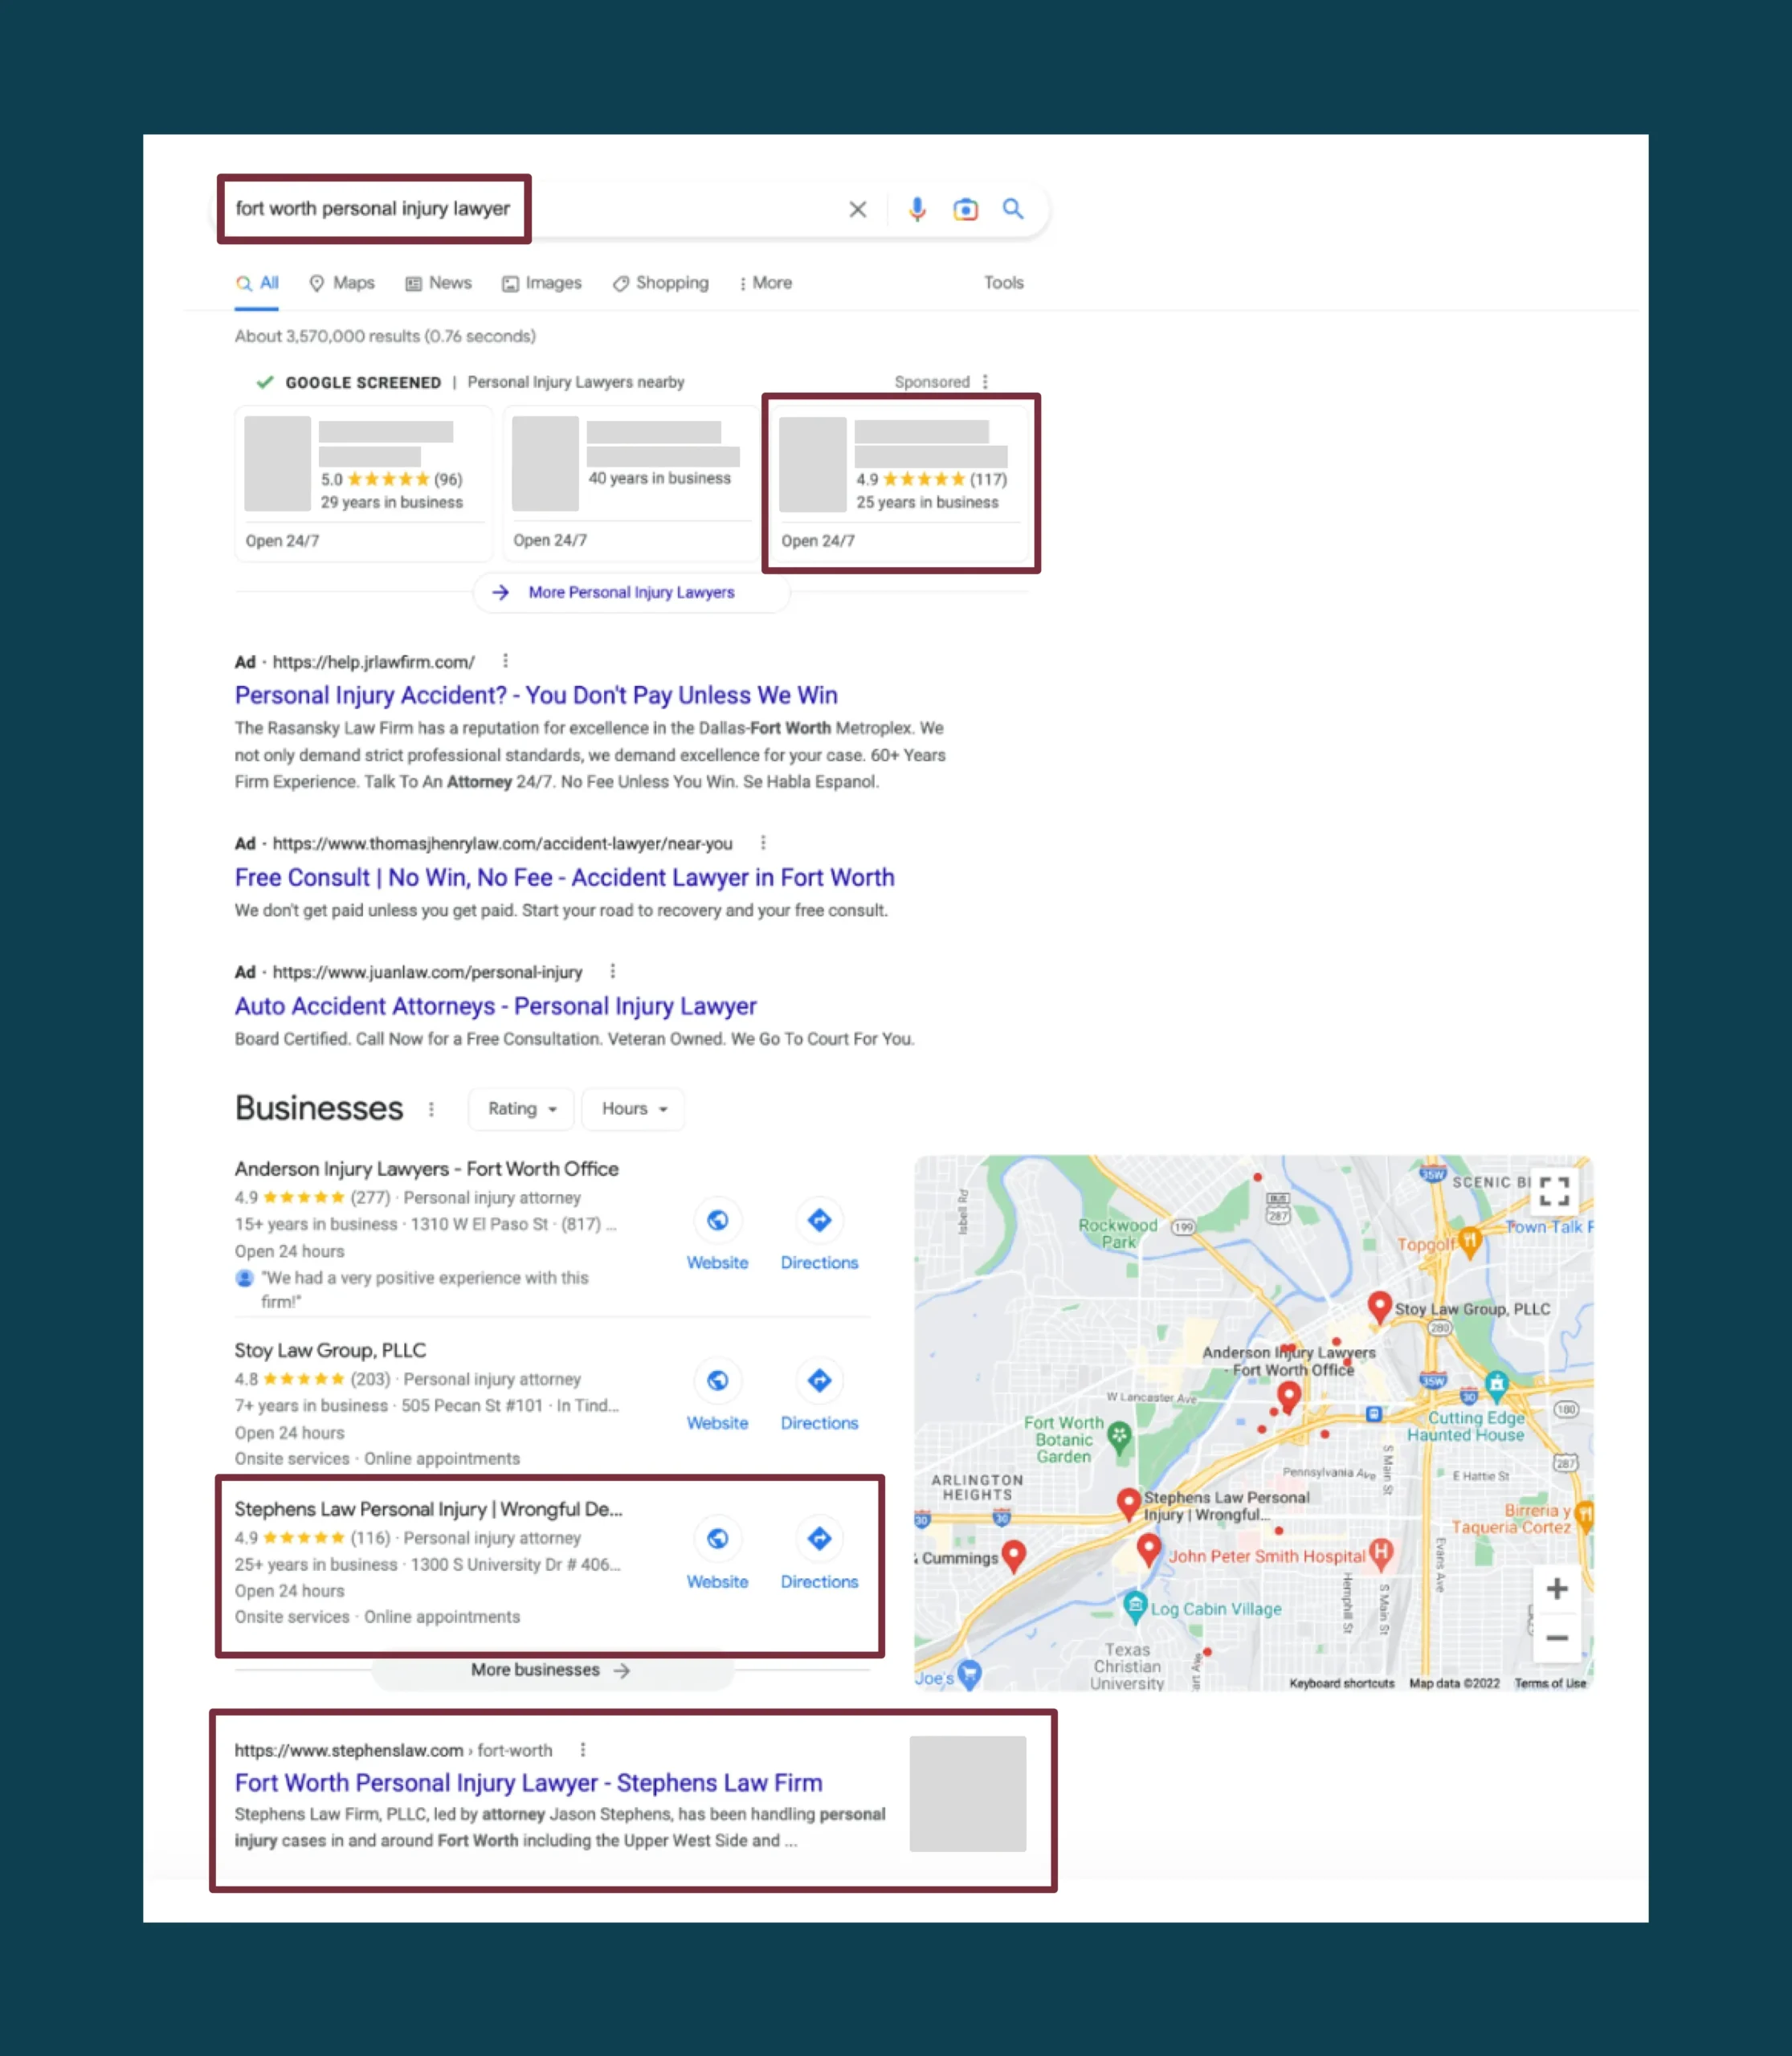Click More Personal Injury Lawyers button

click(631, 592)
